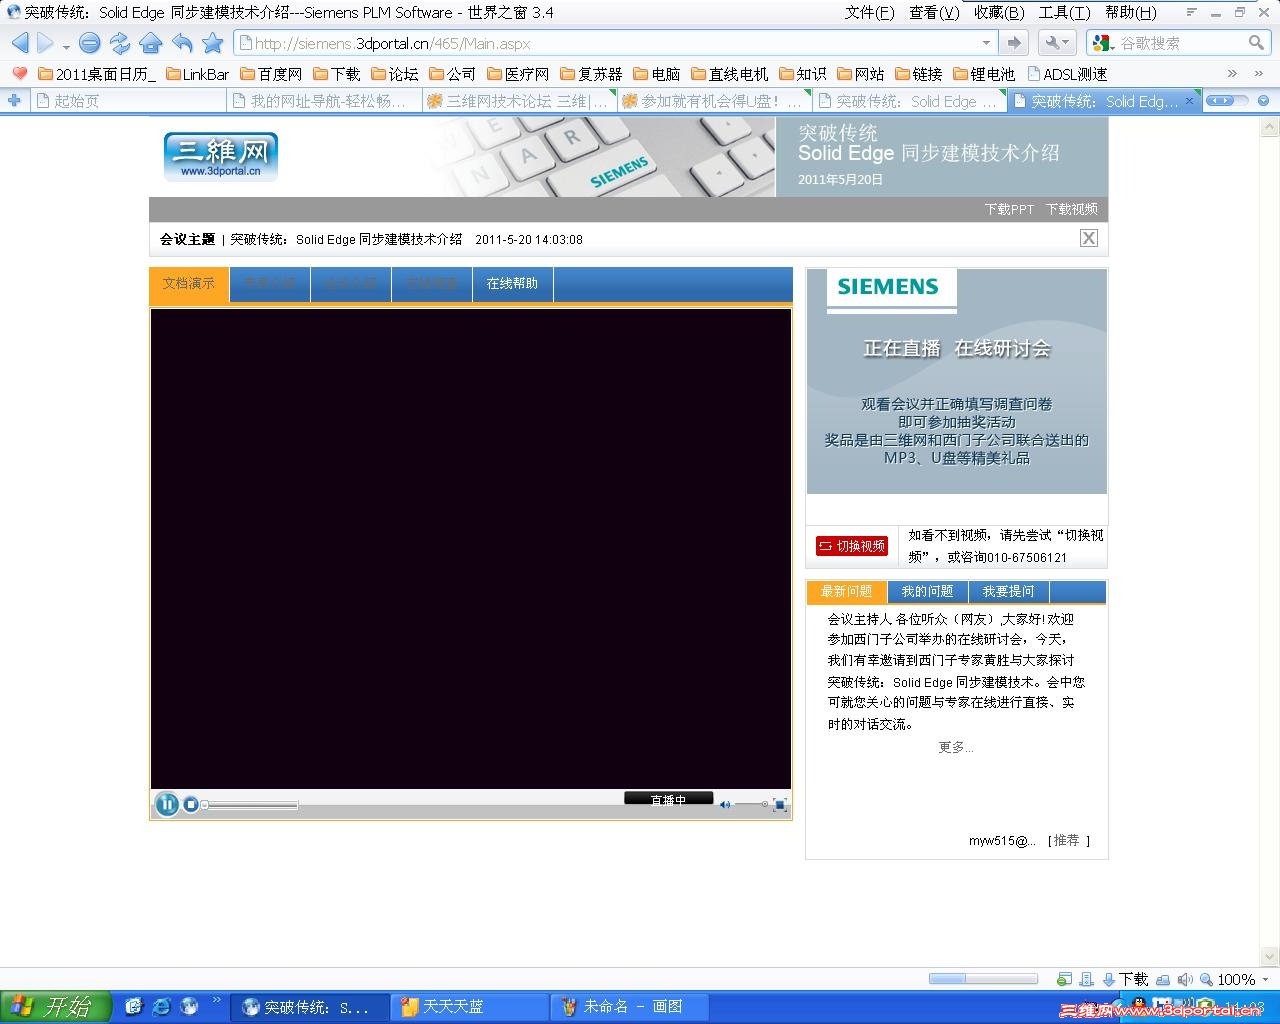
Task: Adjust the player volume slider
Action: click(x=752, y=805)
